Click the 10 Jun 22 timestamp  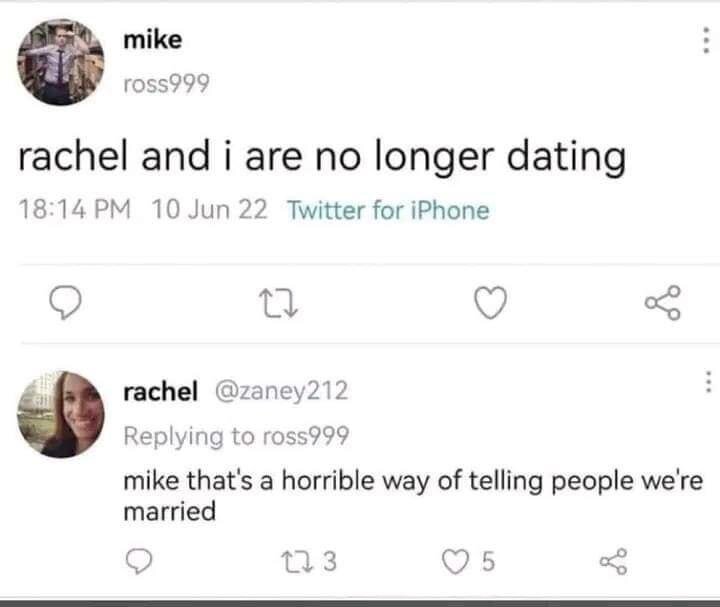coord(209,210)
